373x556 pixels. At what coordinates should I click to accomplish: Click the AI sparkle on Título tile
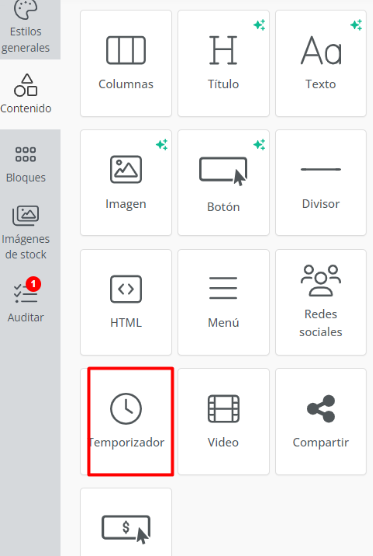(259, 25)
